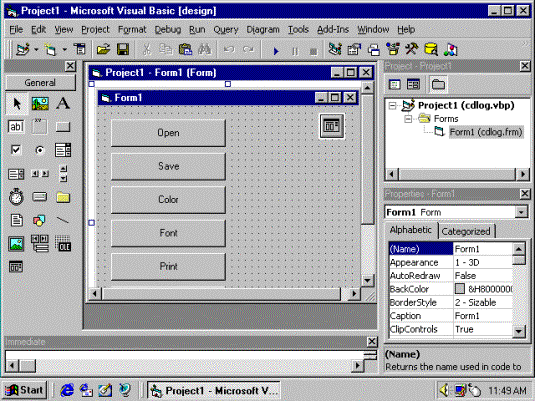Open the Project menu
535x401 pixels.
tap(95, 30)
